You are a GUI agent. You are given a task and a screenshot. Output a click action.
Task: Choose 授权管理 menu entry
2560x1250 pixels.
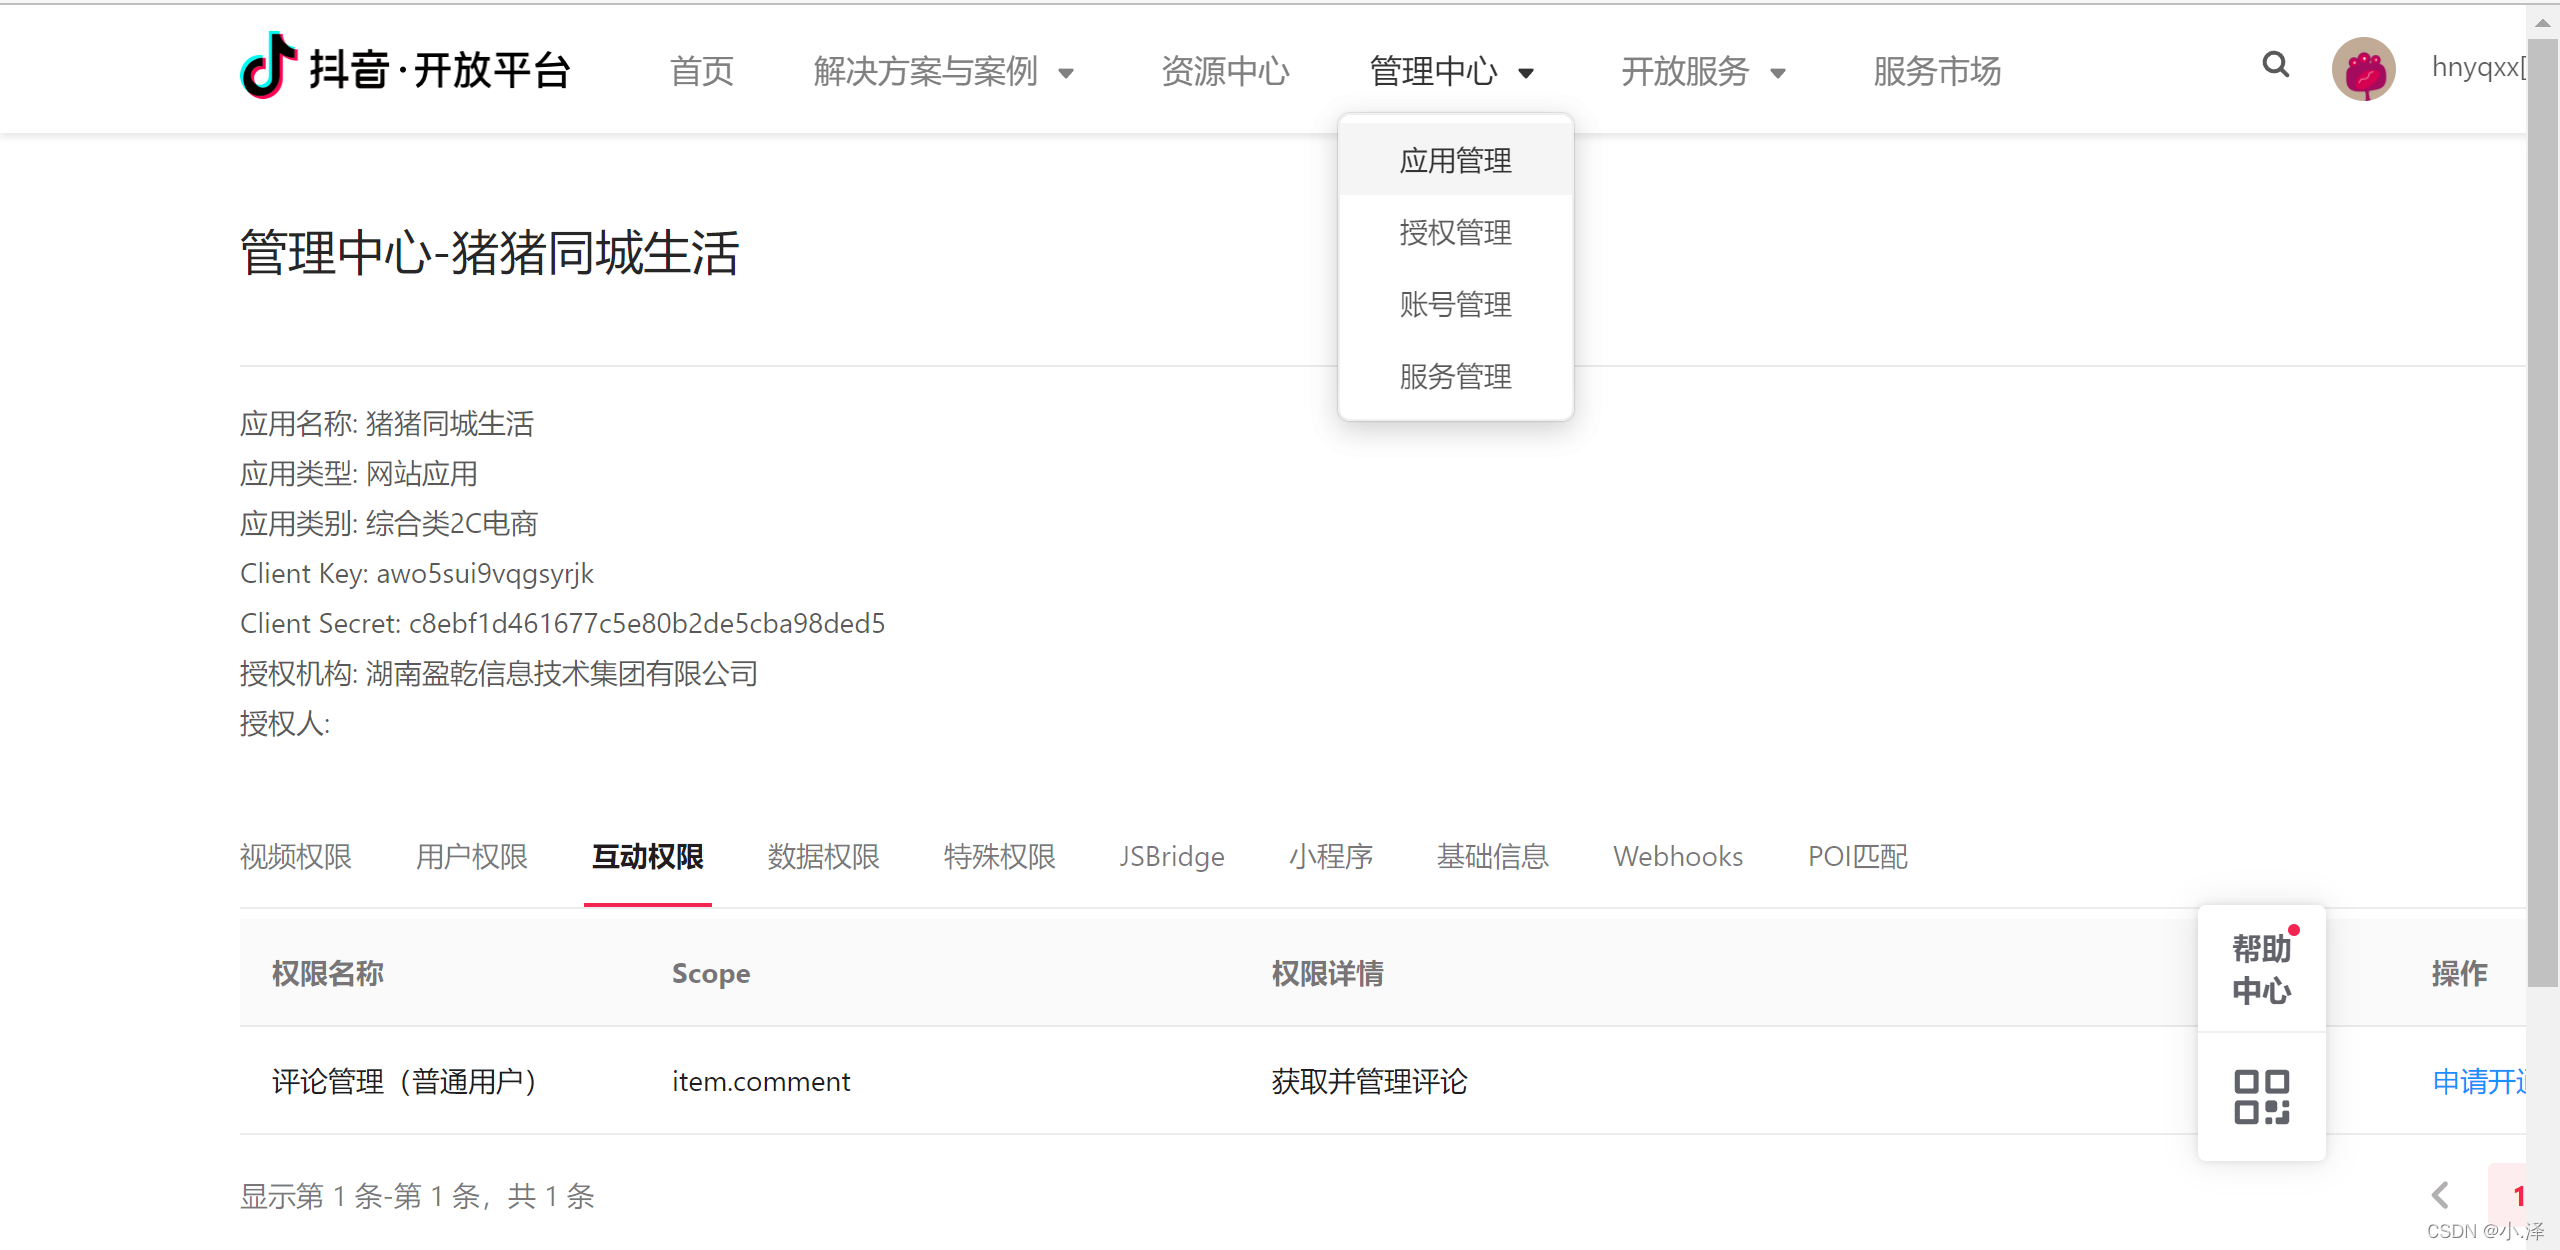[x=1455, y=233]
